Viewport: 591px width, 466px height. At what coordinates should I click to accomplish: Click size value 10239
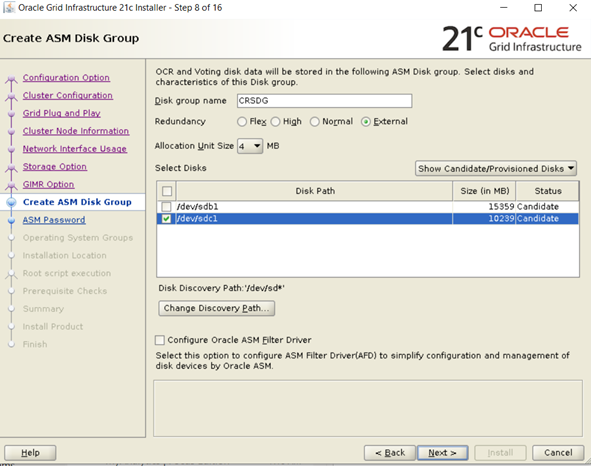click(x=501, y=219)
